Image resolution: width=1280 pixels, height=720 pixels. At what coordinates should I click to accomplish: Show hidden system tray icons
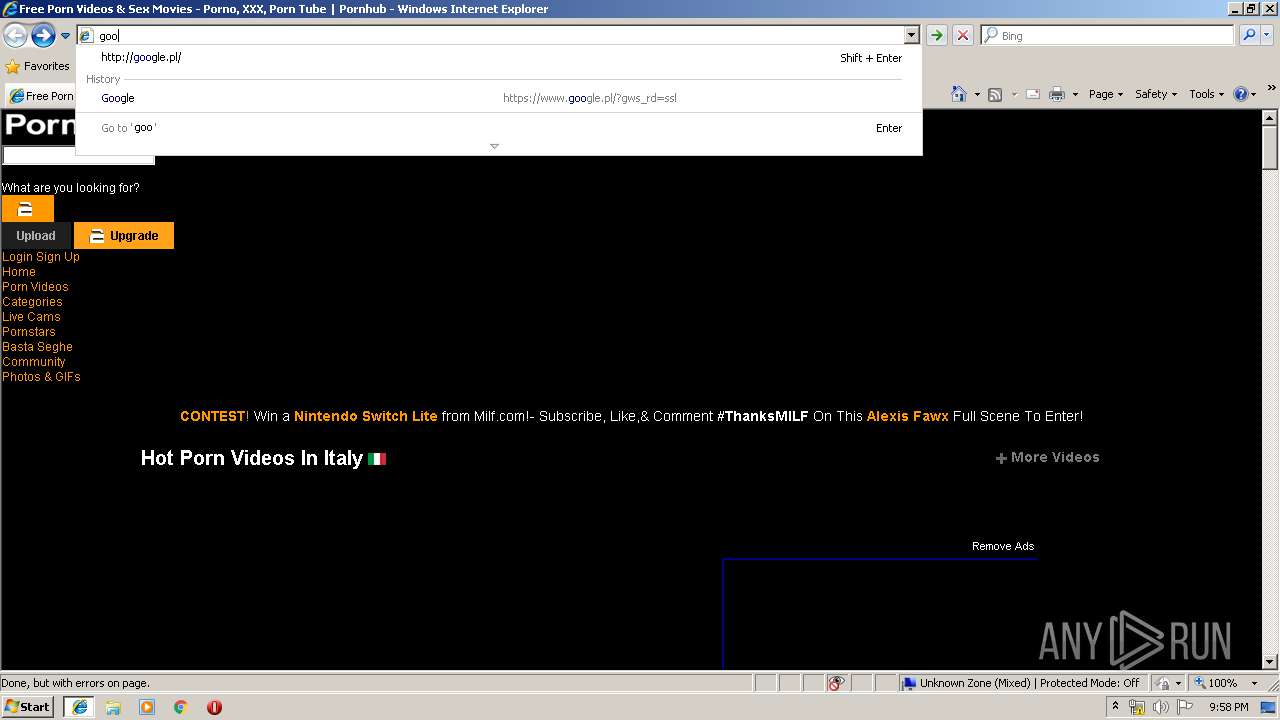(1115, 707)
